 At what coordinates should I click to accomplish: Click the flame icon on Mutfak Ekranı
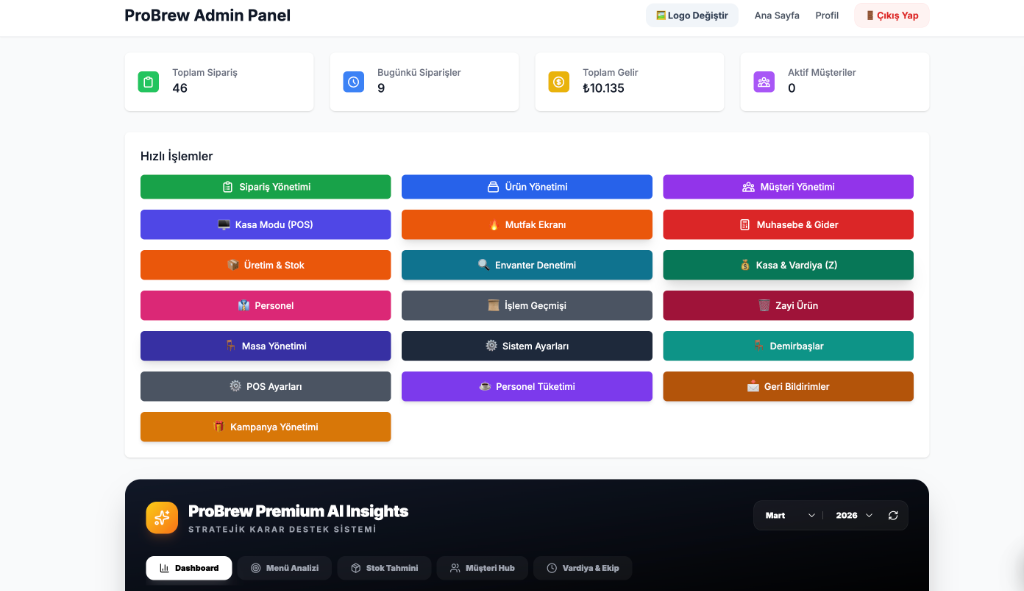tap(493, 225)
